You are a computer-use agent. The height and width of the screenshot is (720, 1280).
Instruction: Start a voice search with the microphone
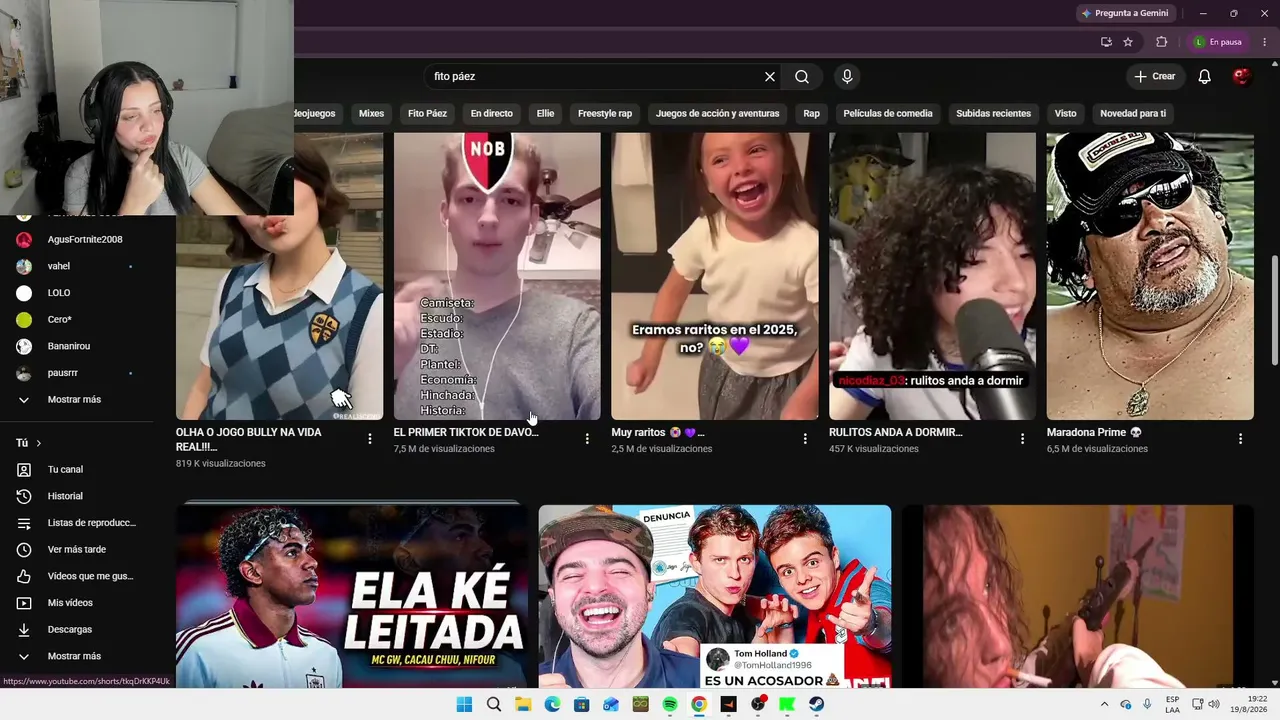847,77
